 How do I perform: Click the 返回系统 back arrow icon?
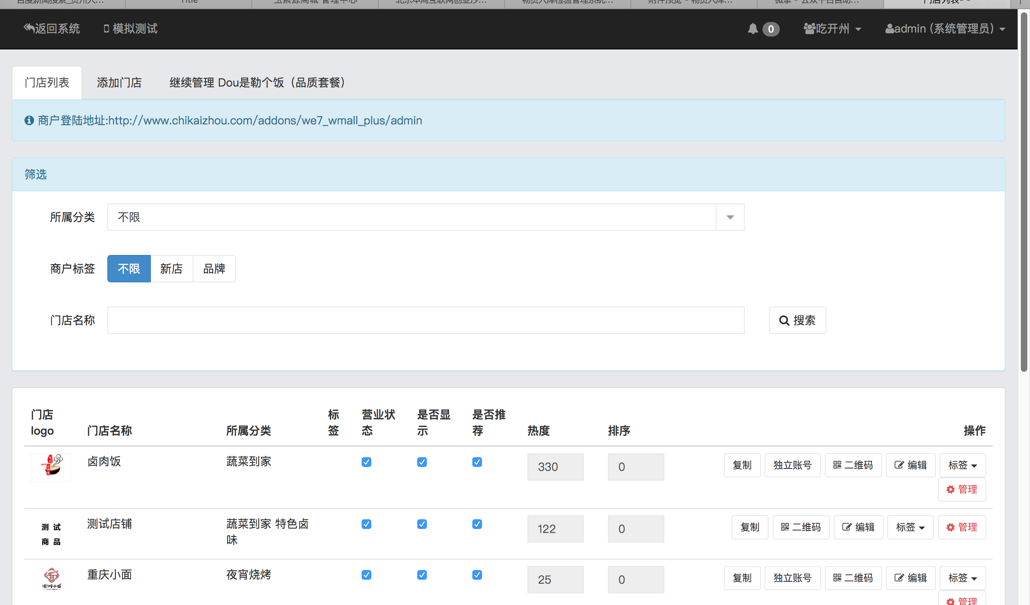click(x=29, y=29)
